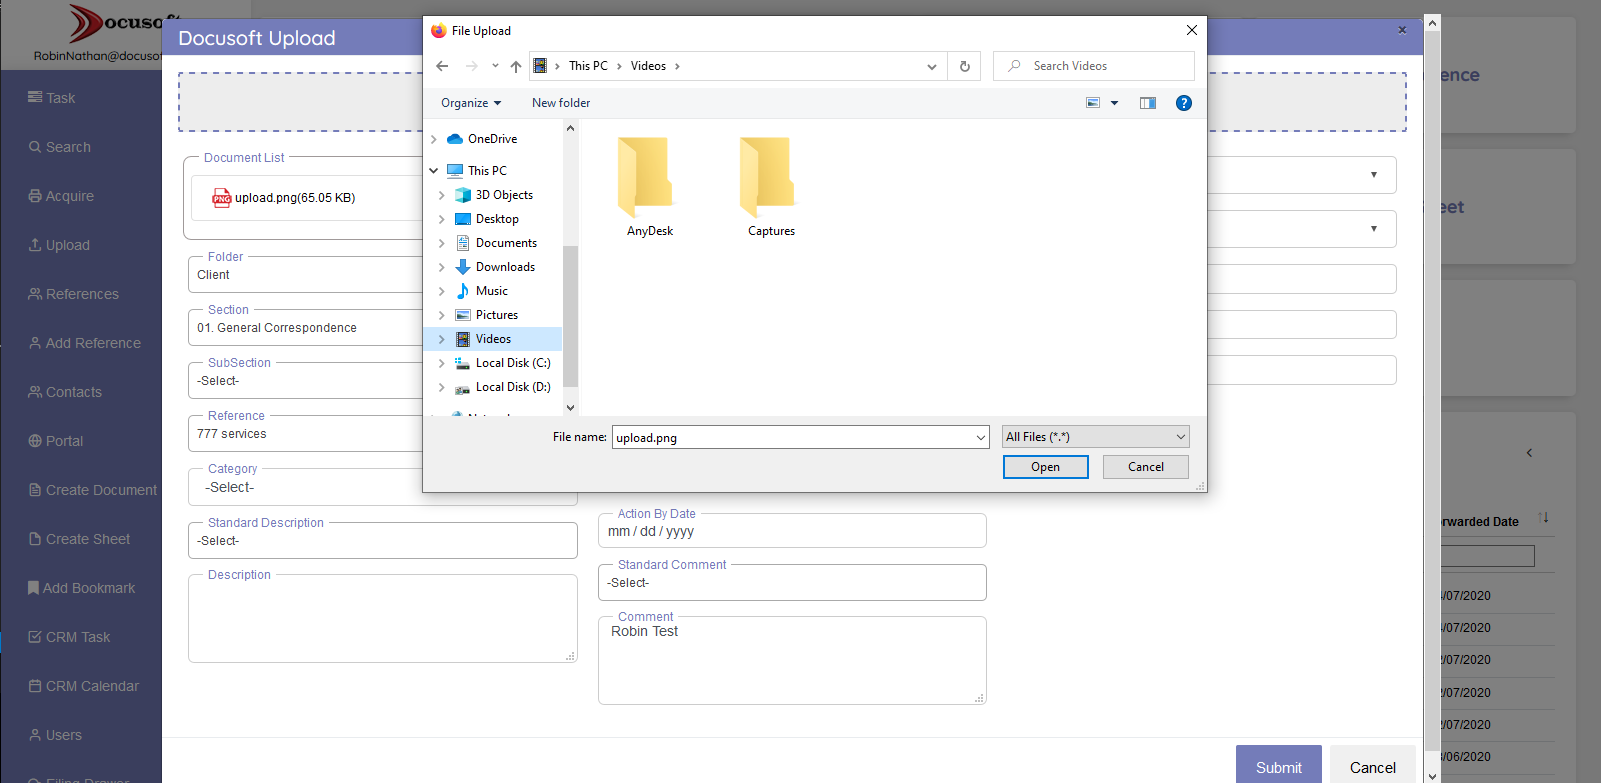Click This PC in address breadcrumb
The width and height of the screenshot is (1601, 783).
pos(588,66)
